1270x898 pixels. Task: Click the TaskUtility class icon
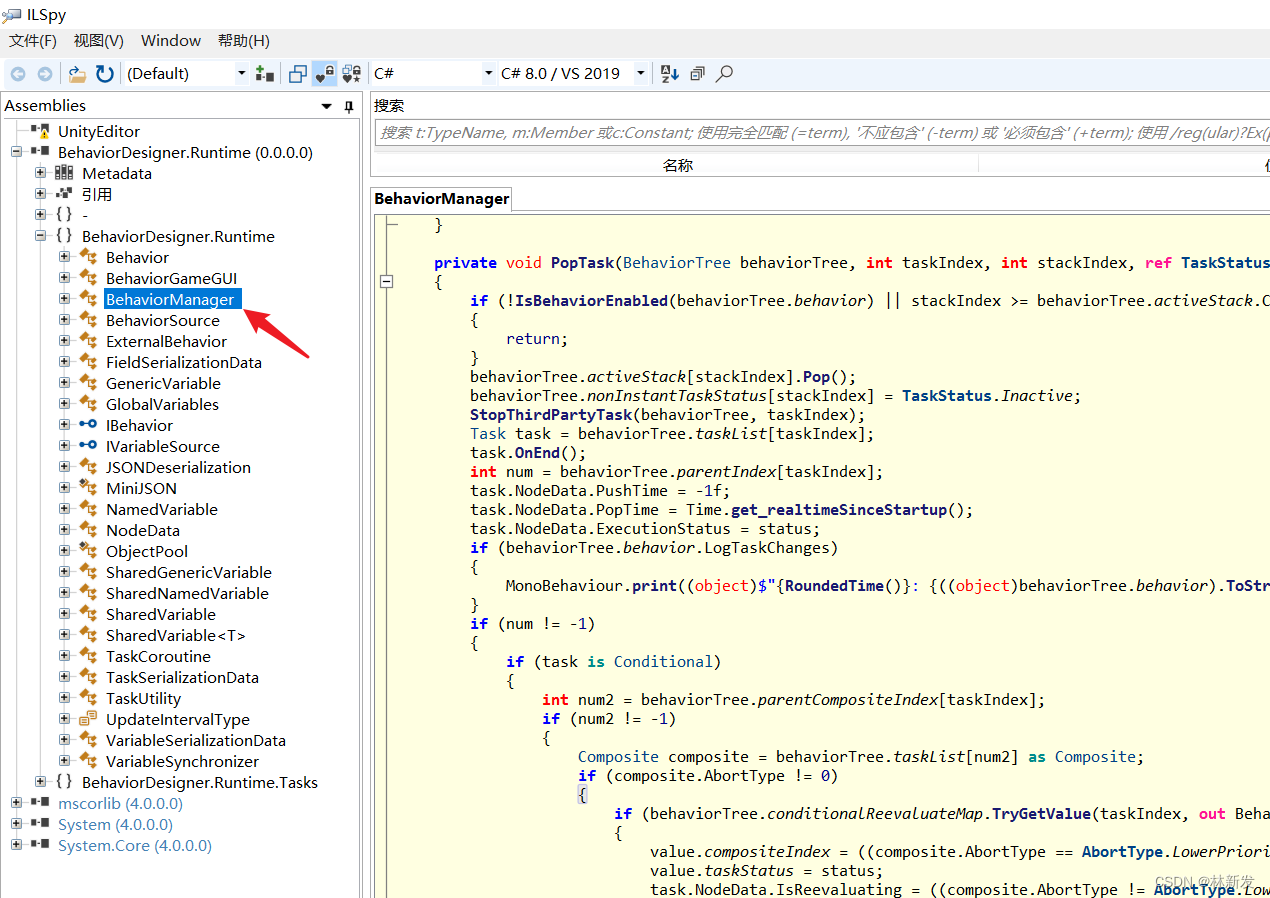(x=88, y=698)
